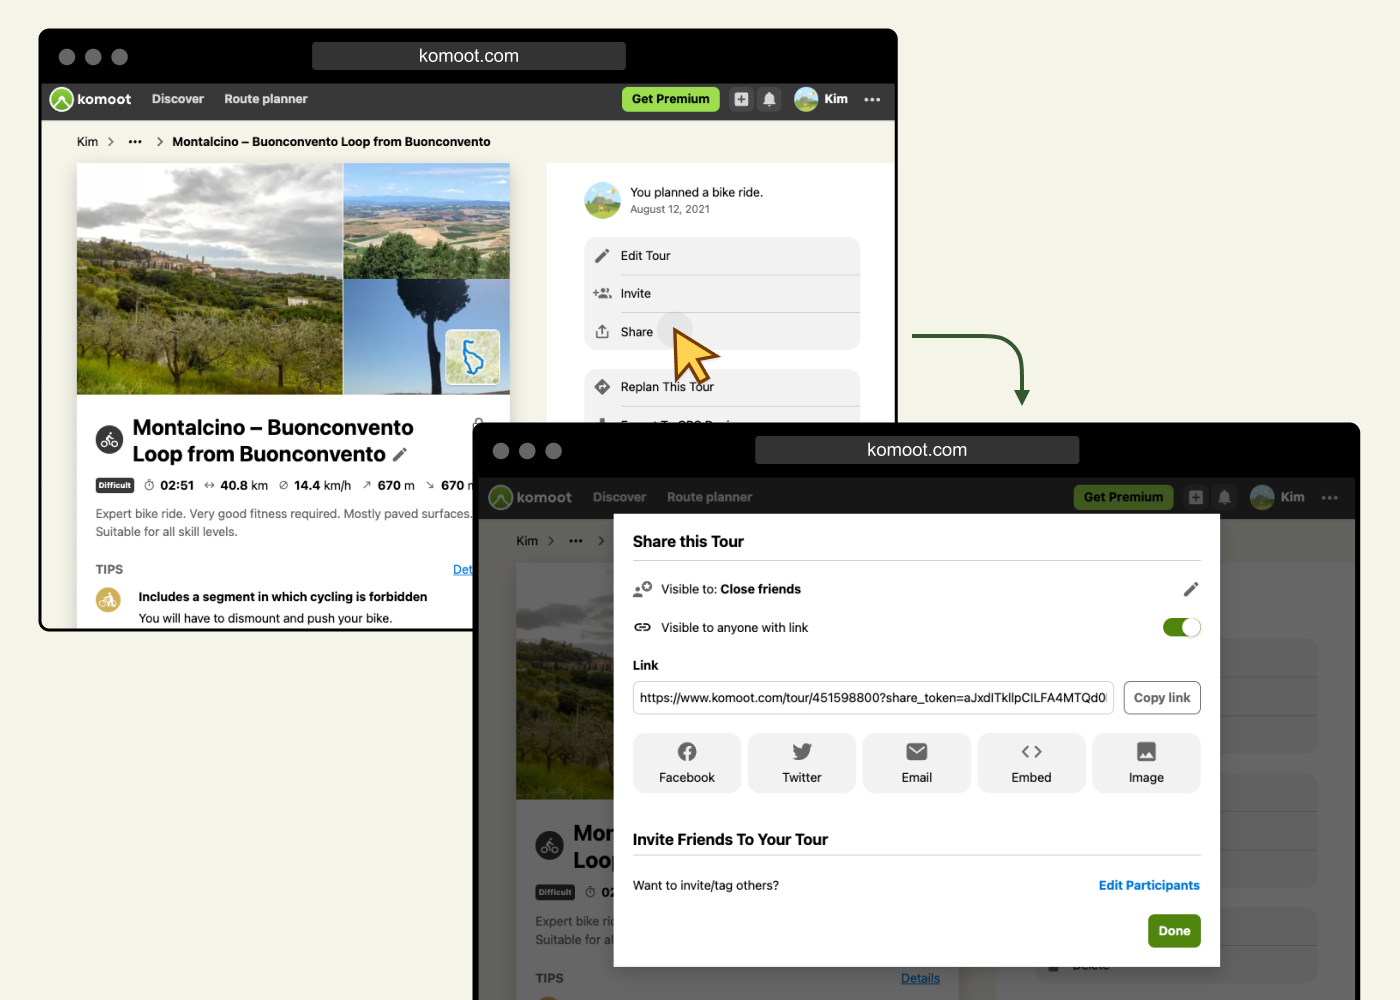Share the tour via Email
The height and width of the screenshot is (1000, 1400).
point(917,763)
